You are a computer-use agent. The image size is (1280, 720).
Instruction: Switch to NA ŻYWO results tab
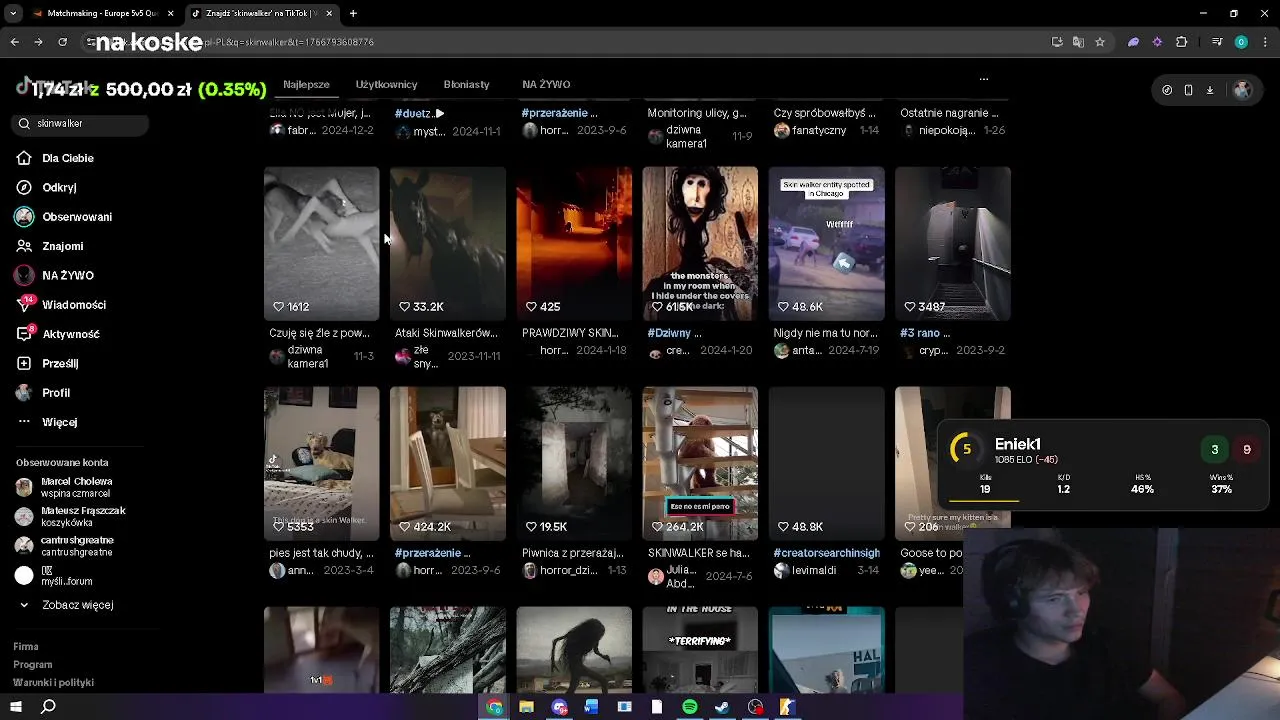point(546,84)
